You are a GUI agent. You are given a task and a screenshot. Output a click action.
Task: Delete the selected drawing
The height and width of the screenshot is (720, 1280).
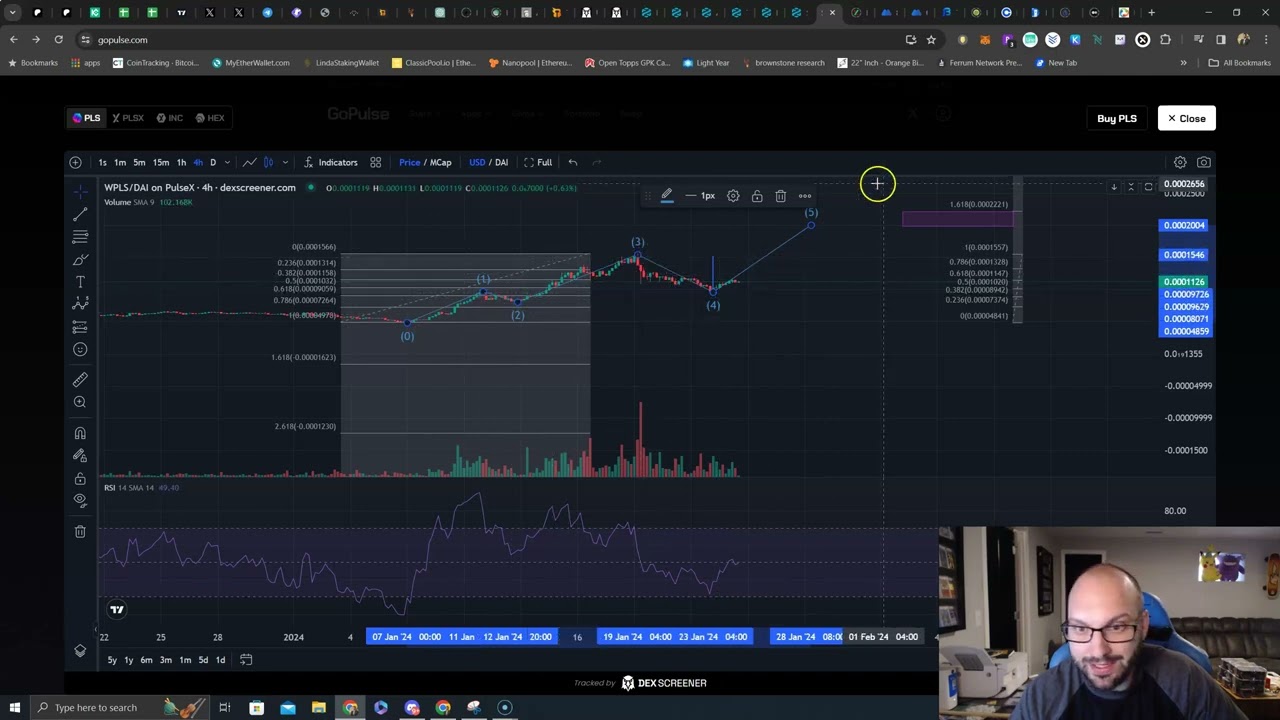click(x=781, y=196)
